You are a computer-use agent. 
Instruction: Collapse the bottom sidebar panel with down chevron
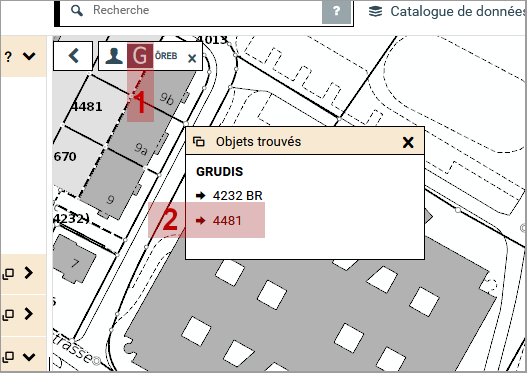click(29, 357)
